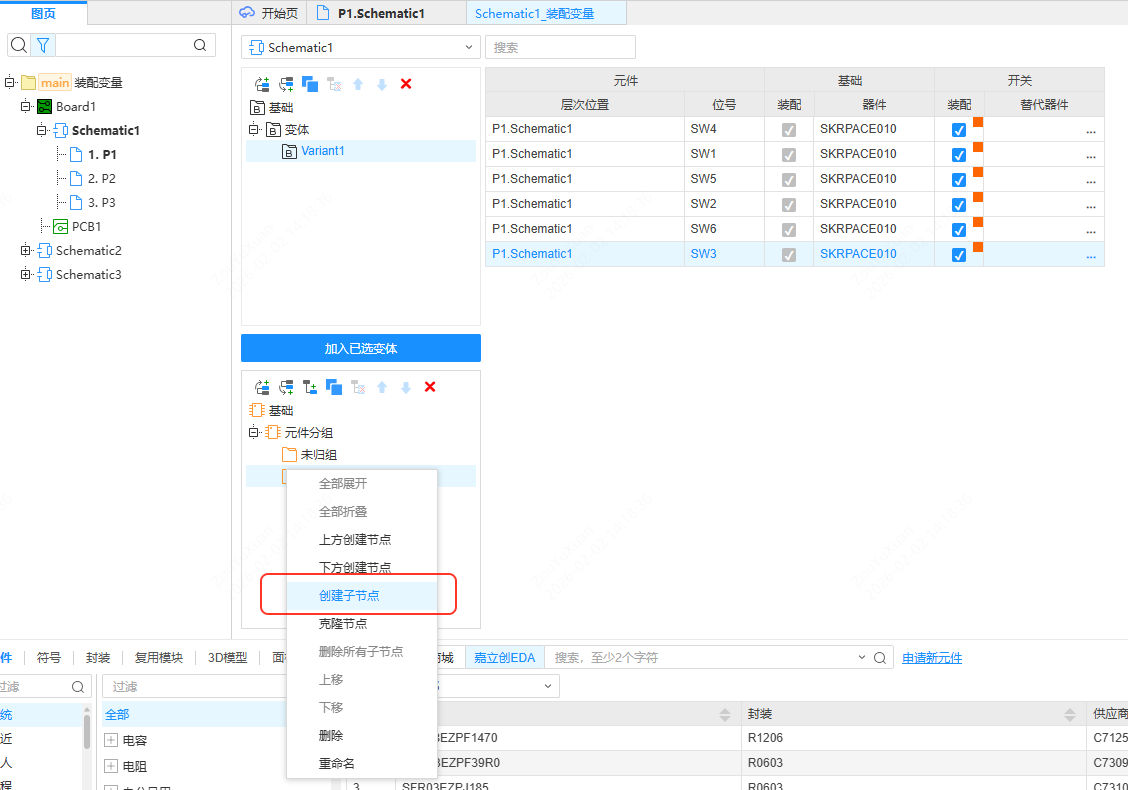The height and width of the screenshot is (790, 1128).
Task: Click the 搜索 search input field
Action: click(x=560, y=47)
